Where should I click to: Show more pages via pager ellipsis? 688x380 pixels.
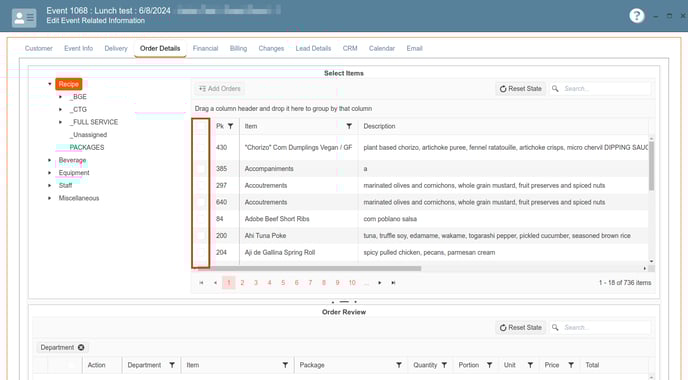pyautogui.click(x=366, y=283)
